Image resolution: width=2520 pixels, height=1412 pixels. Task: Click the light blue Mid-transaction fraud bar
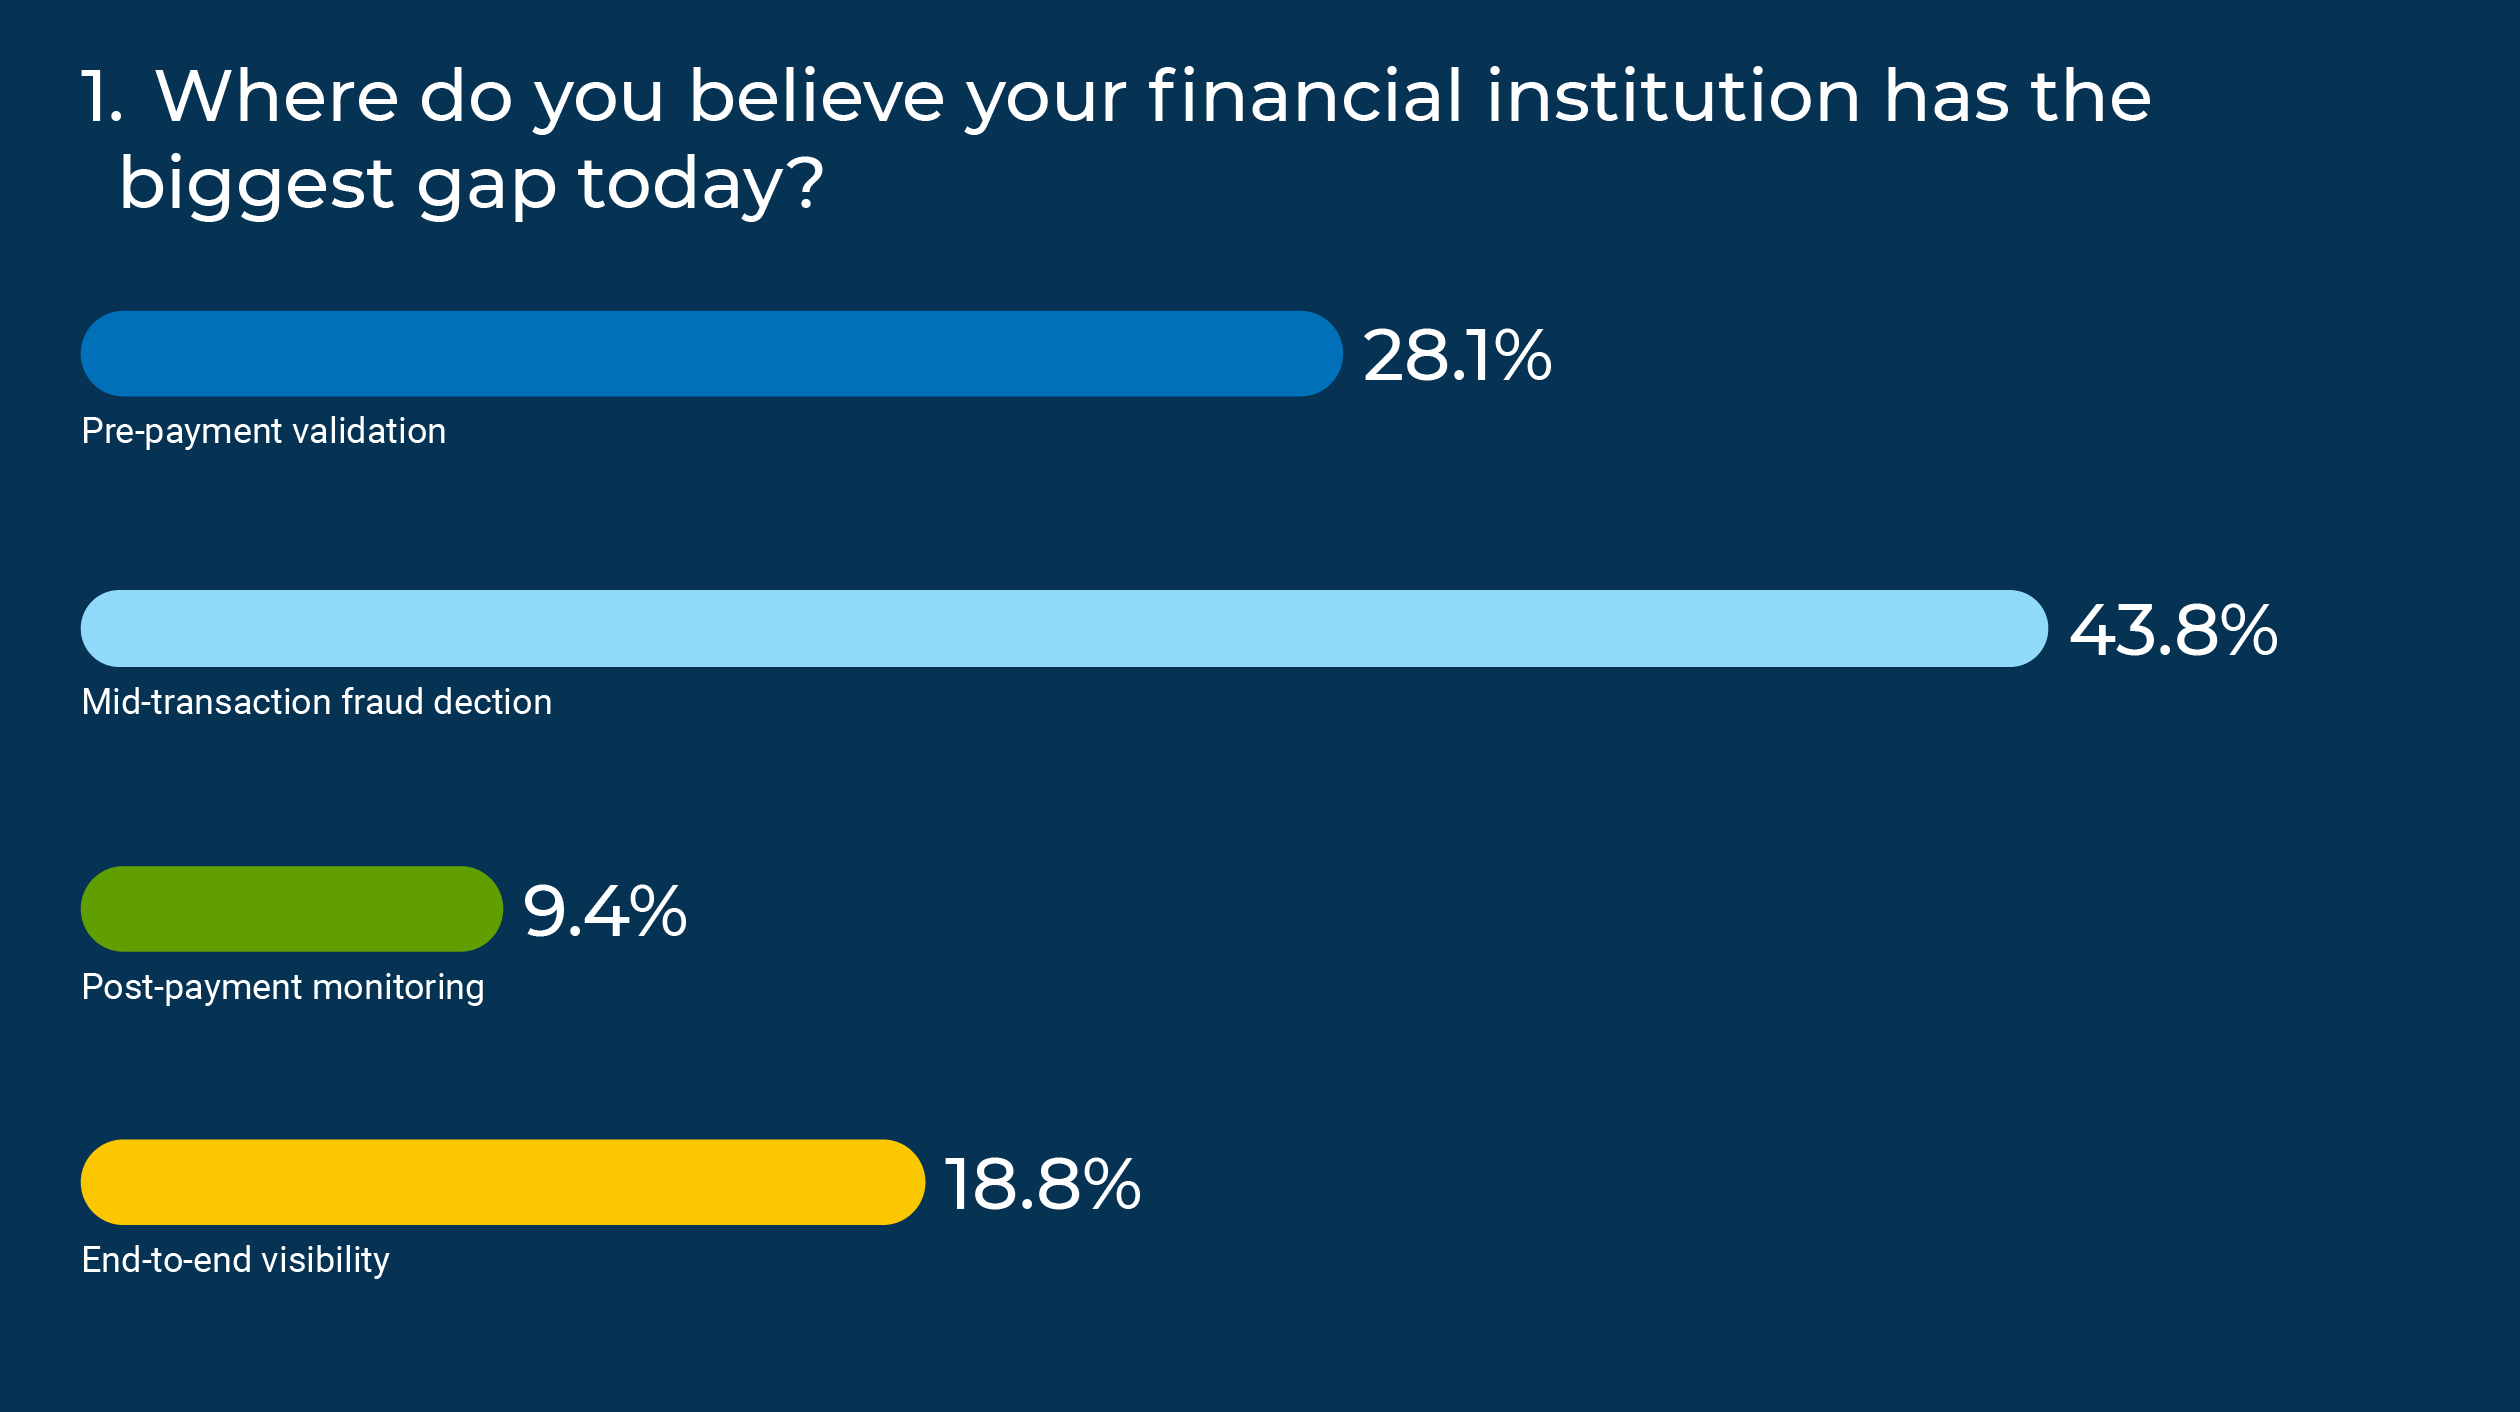pos(1064,628)
